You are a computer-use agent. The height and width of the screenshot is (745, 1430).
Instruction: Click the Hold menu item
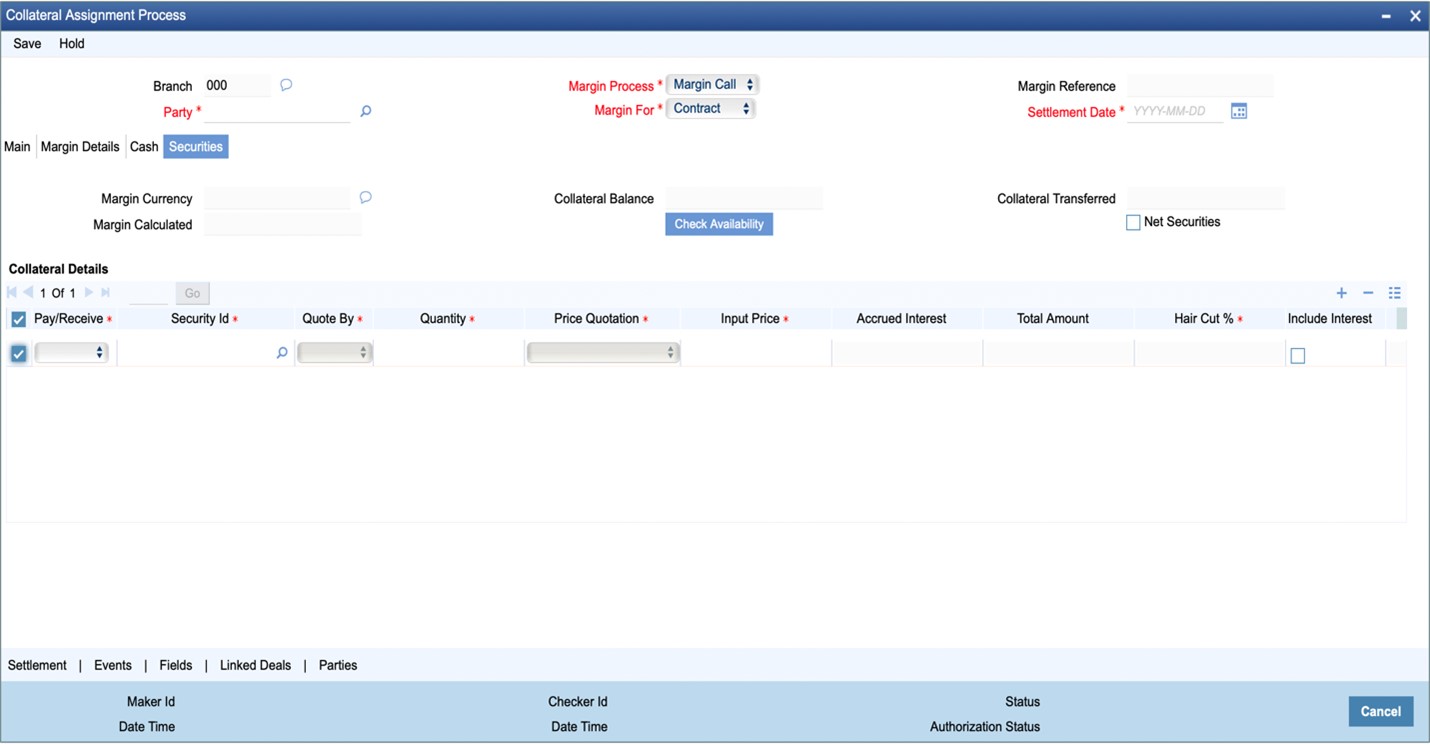point(72,44)
